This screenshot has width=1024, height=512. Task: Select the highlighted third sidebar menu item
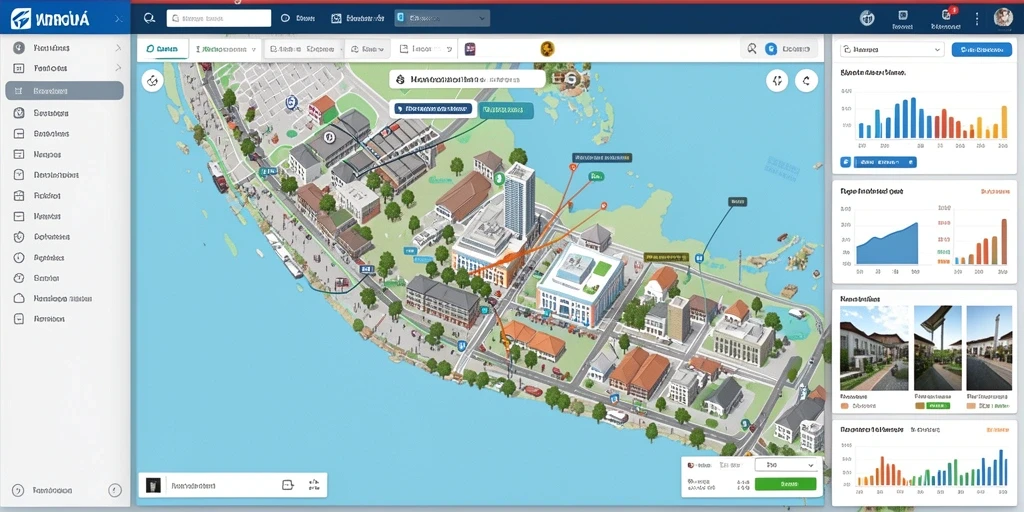(x=64, y=91)
